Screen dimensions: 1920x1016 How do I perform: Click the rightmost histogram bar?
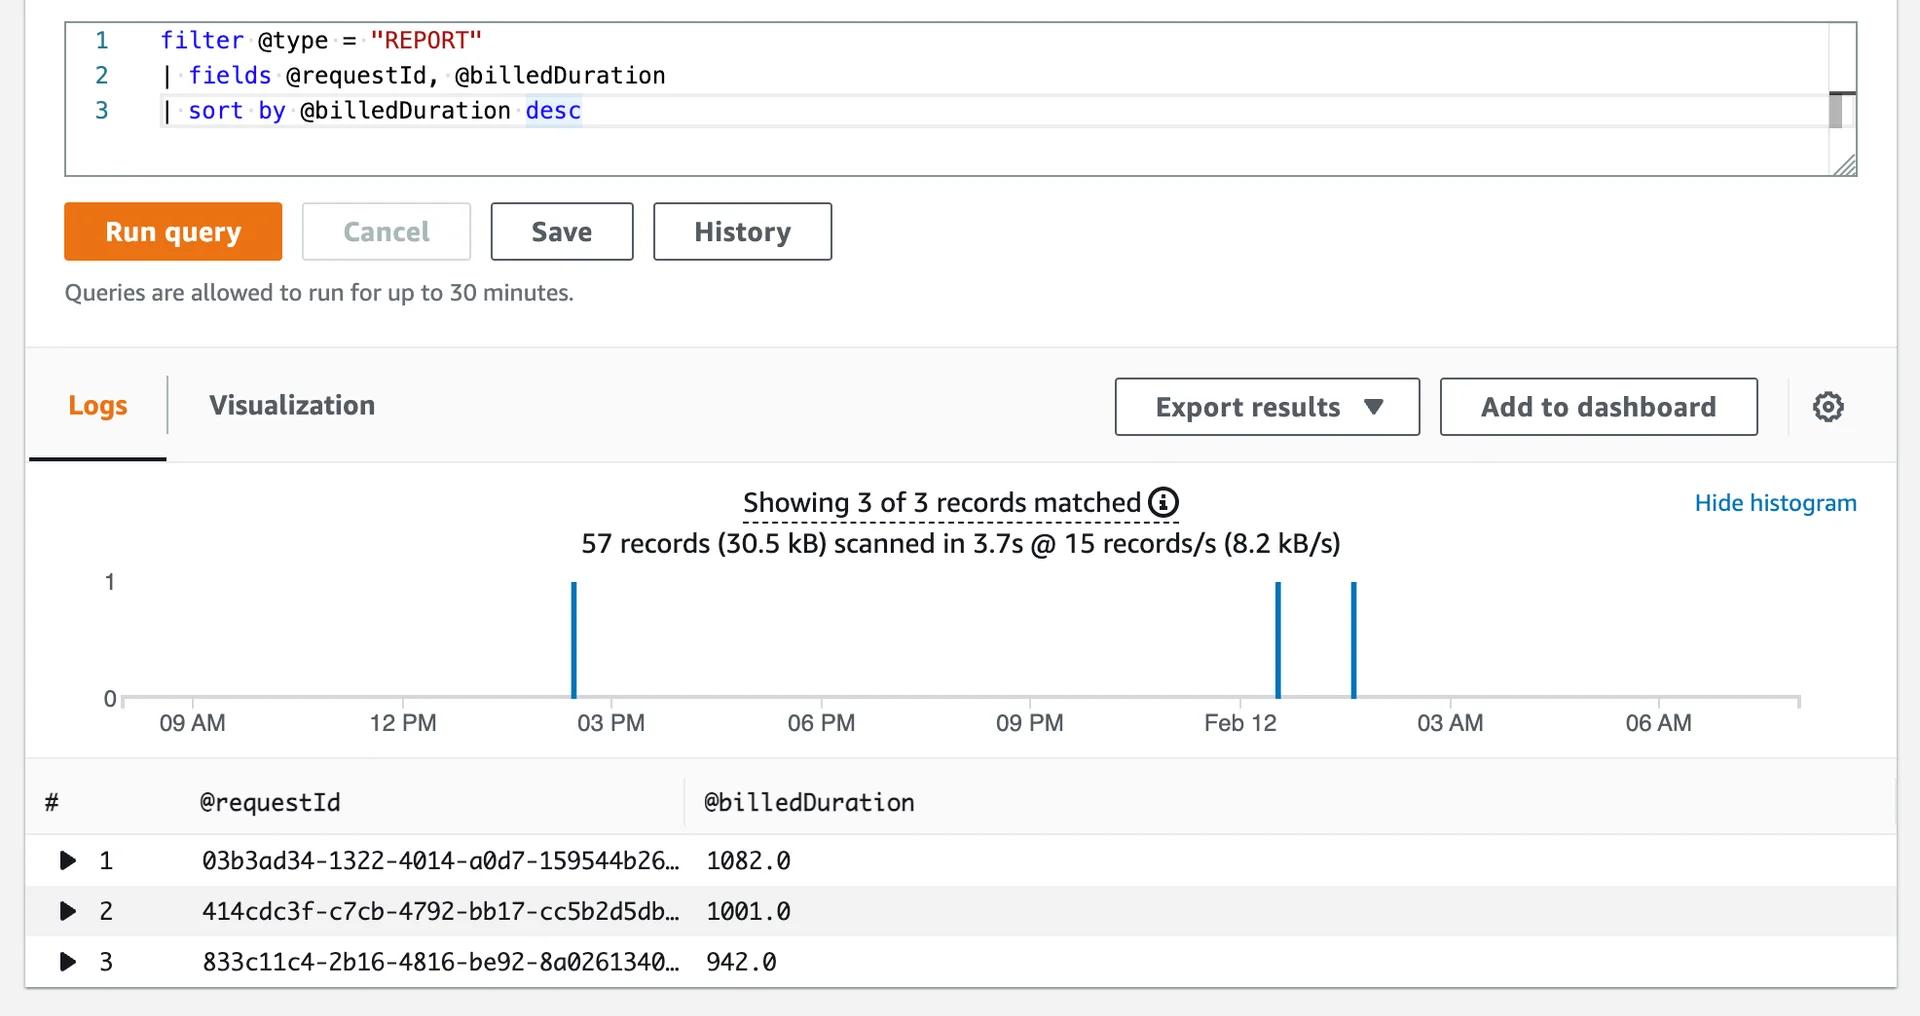pos(1354,640)
